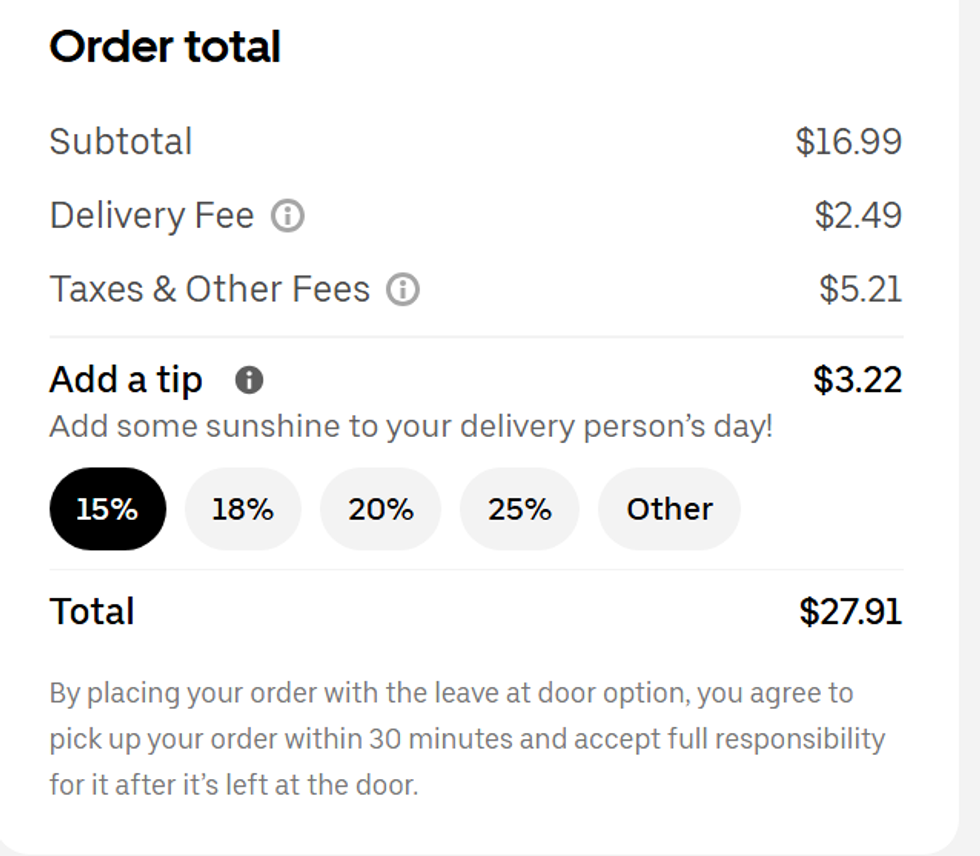Click the Subtotal label
This screenshot has width=980, height=856.
pos(121,141)
